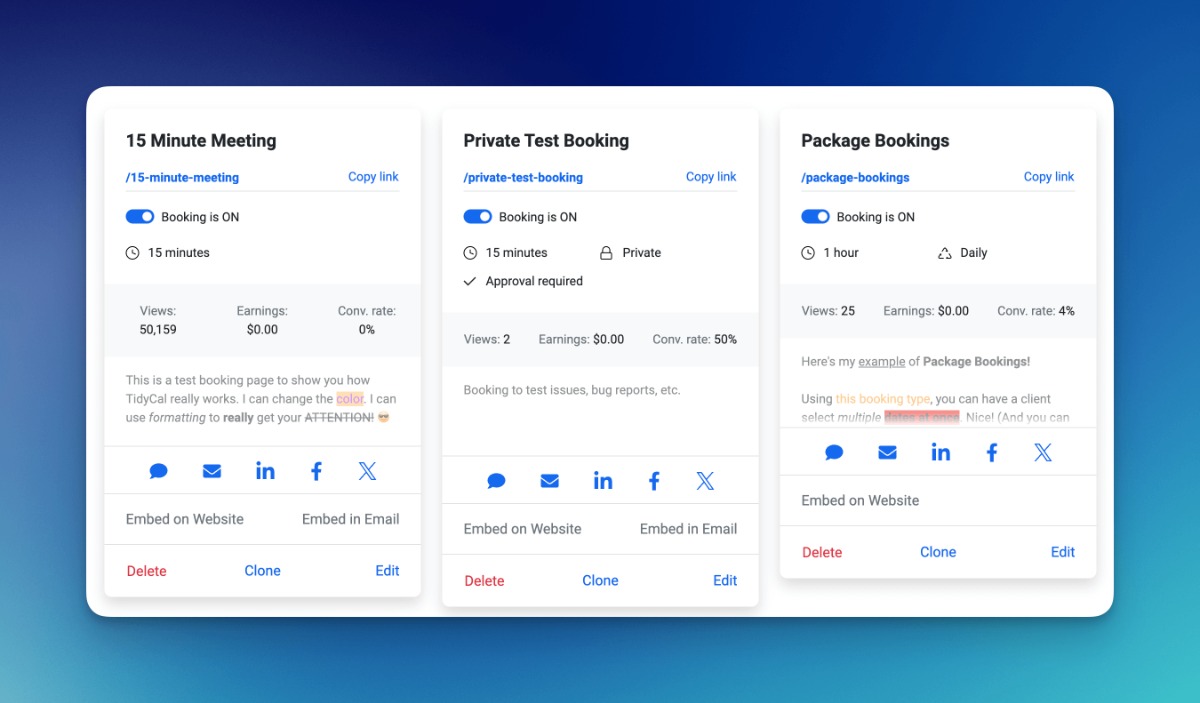This screenshot has width=1200, height=703.
Task: Click email icon on 15 Minute Meeting card
Action: pos(212,471)
